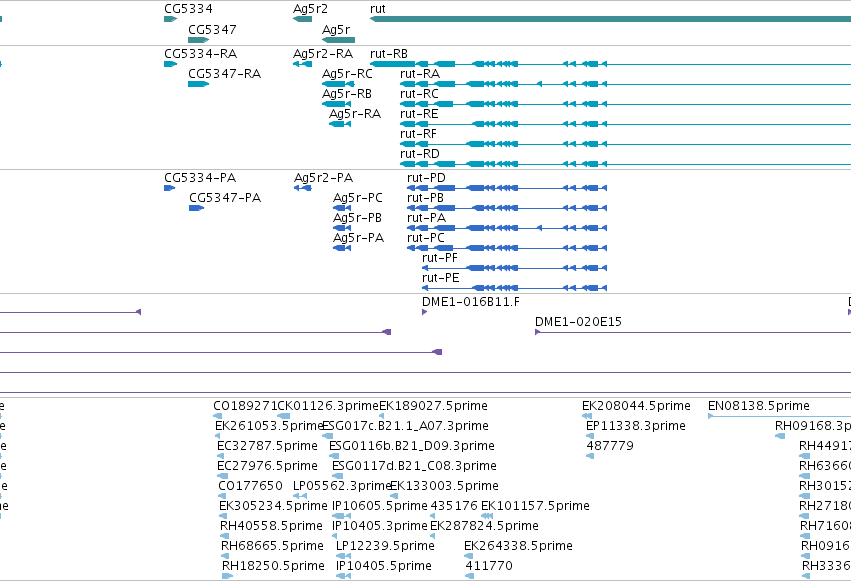
Task: Click EST LP12239.5prime
Action: (385, 547)
